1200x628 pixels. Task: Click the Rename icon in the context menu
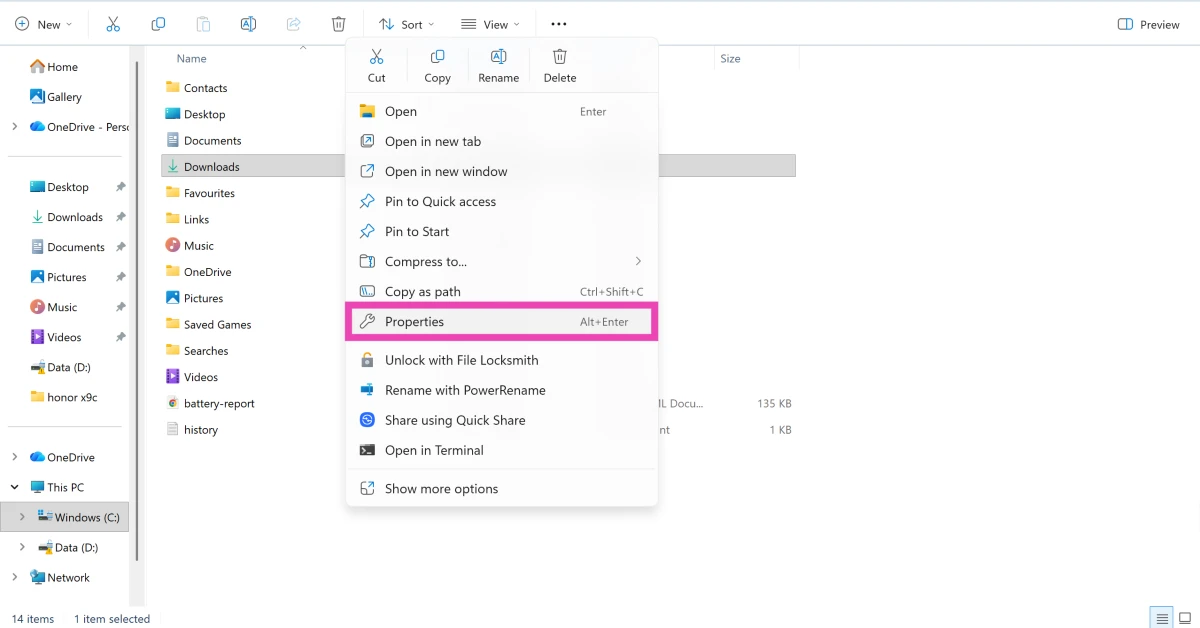coord(498,64)
